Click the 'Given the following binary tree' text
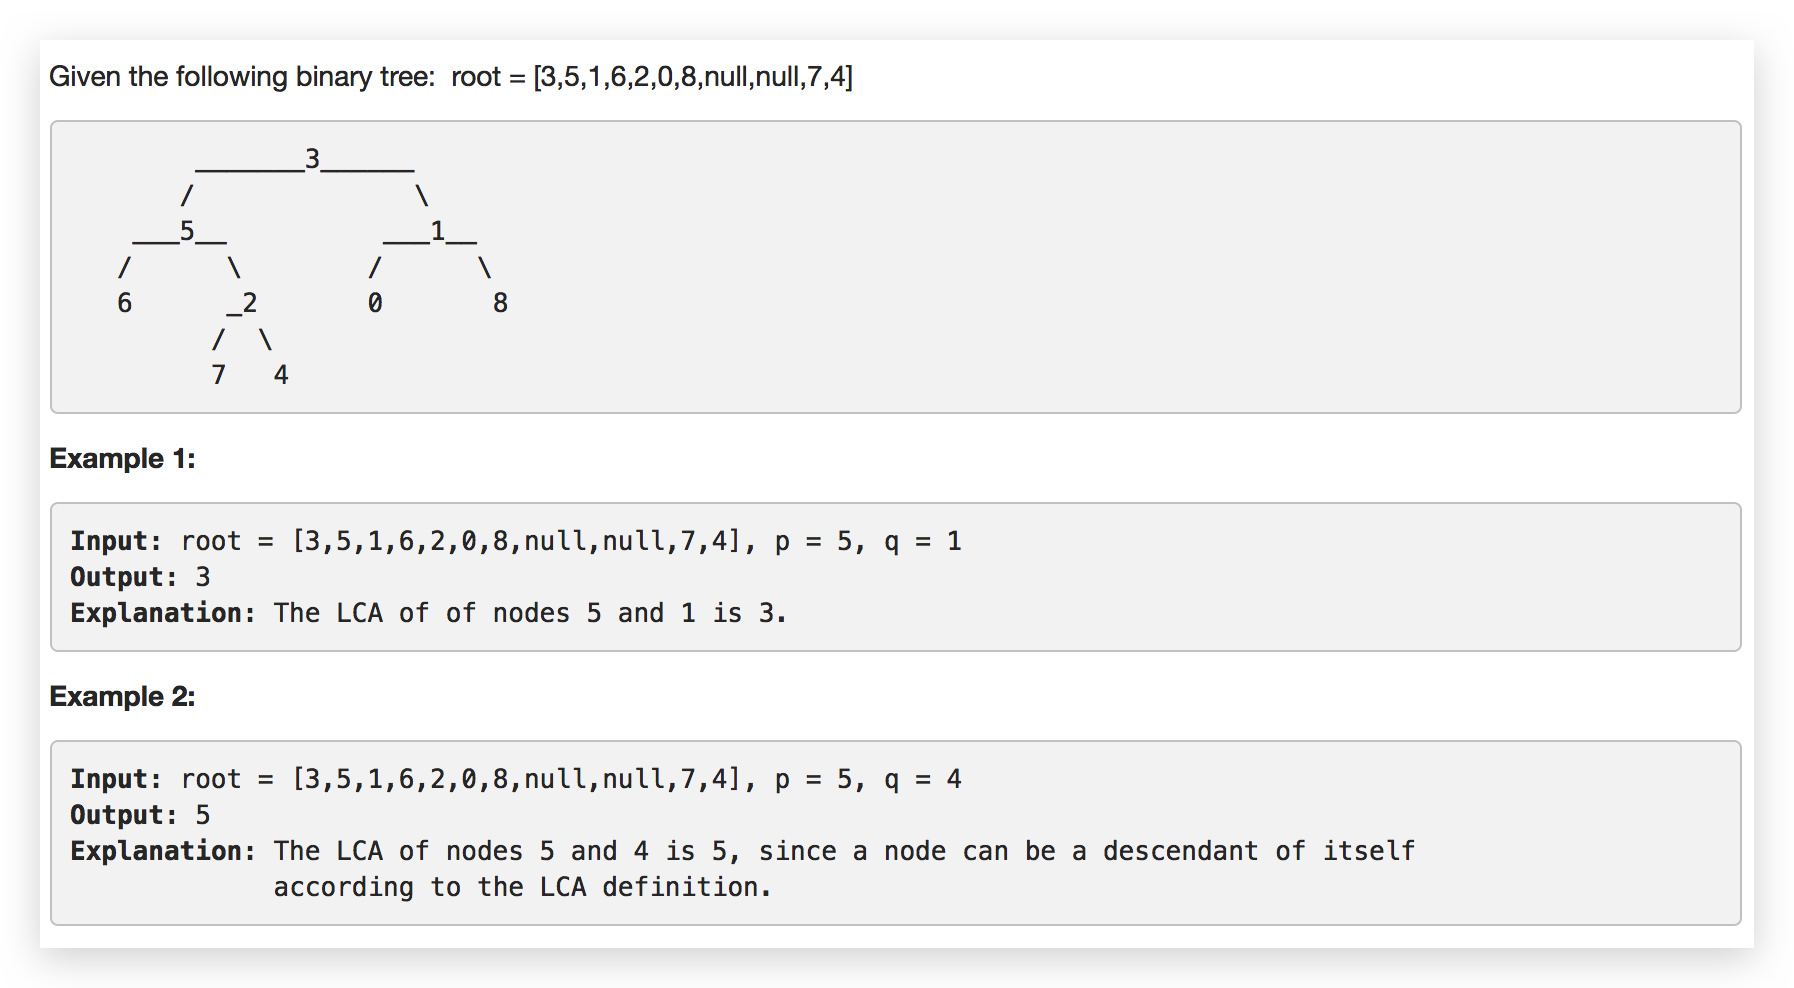 click(x=242, y=77)
